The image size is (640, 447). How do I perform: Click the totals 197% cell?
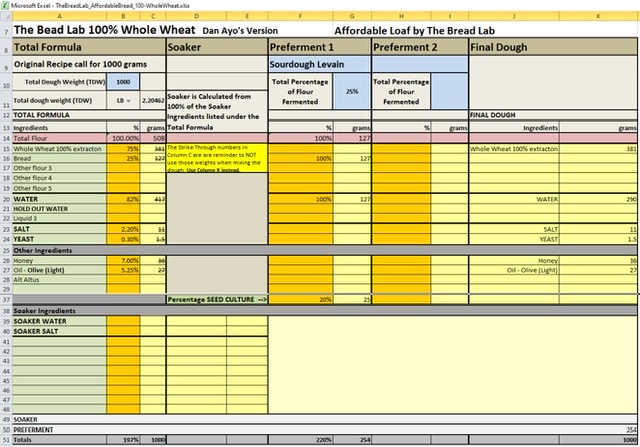(x=123, y=440)
